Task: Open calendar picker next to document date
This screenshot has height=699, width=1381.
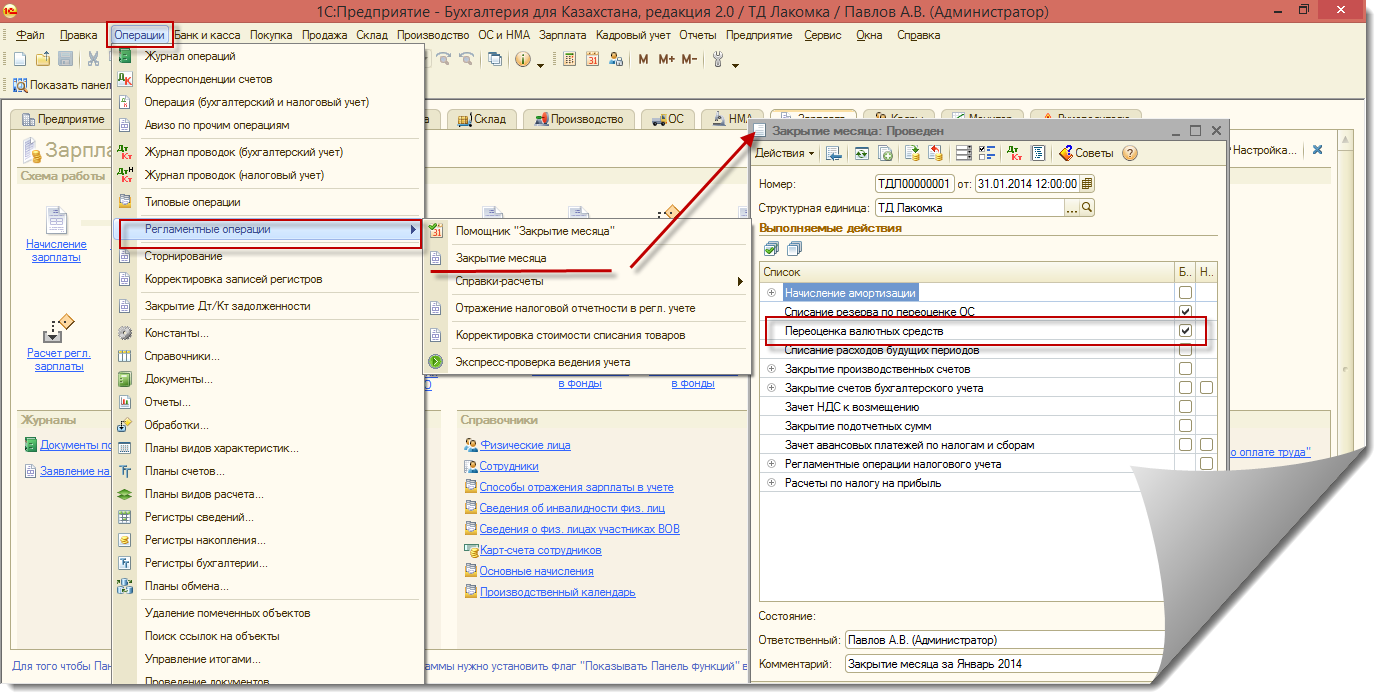Action: coord(1087,184)
